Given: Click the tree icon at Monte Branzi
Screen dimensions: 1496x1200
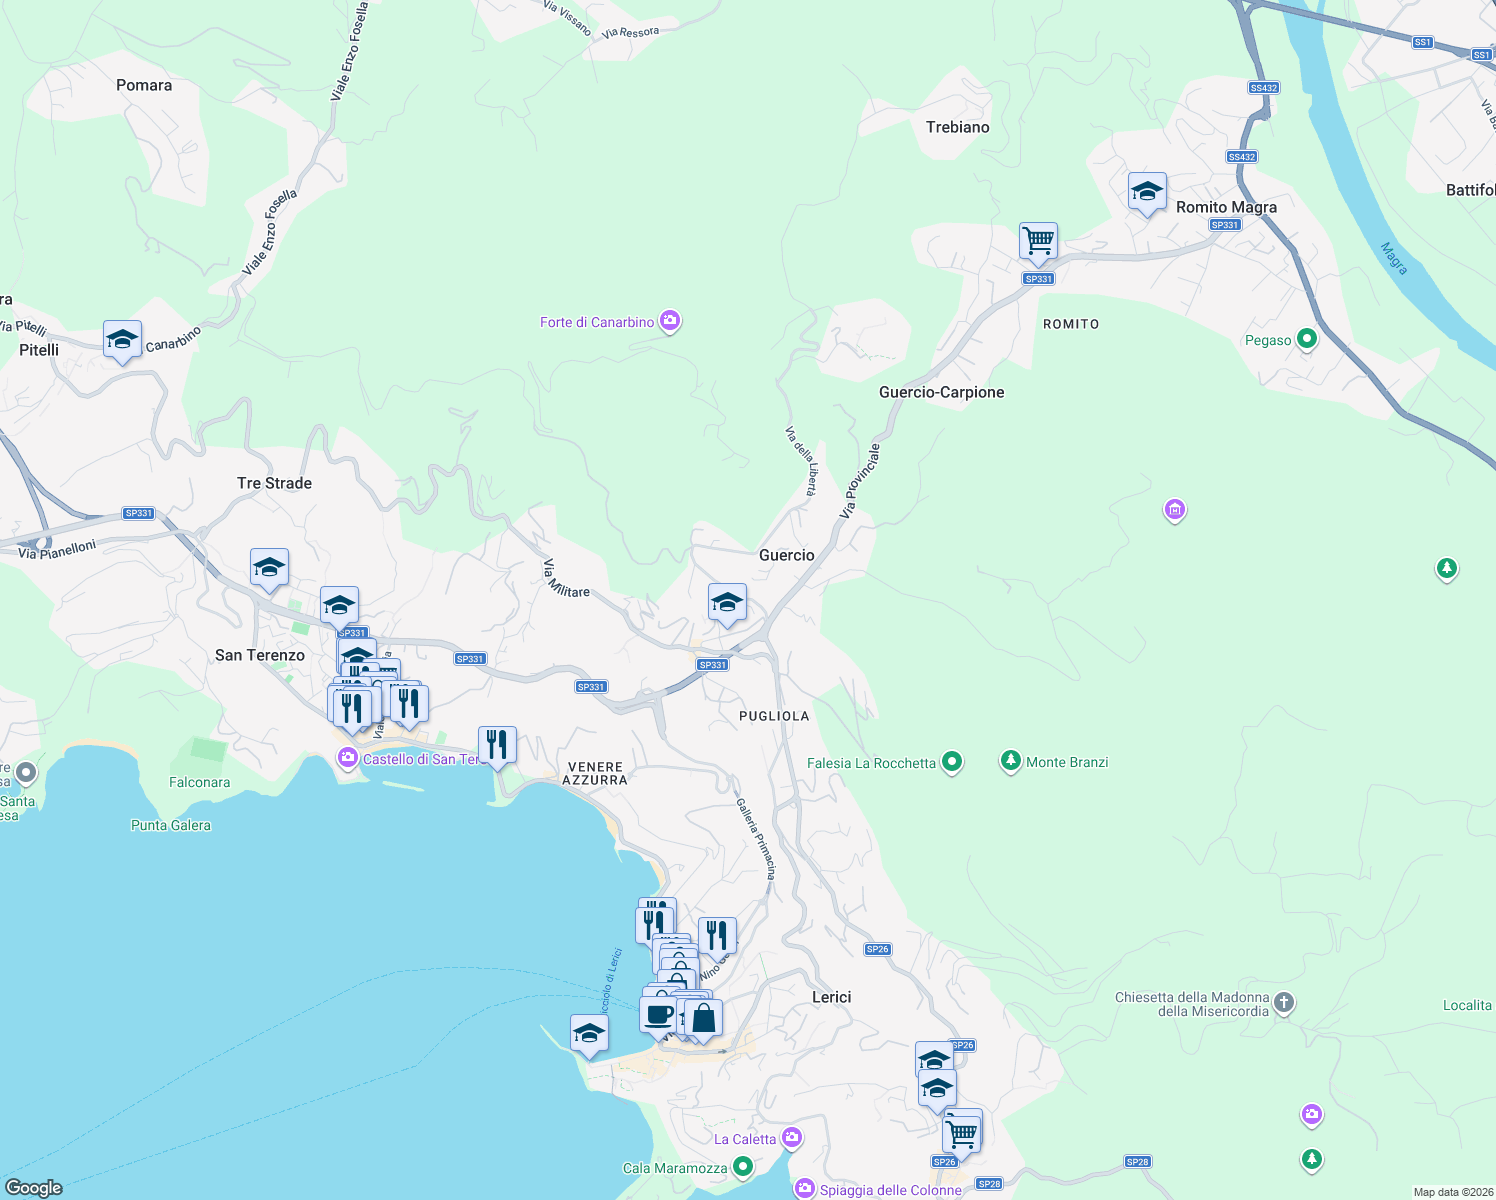Looking at the screenshot, I should (1010, 761).
